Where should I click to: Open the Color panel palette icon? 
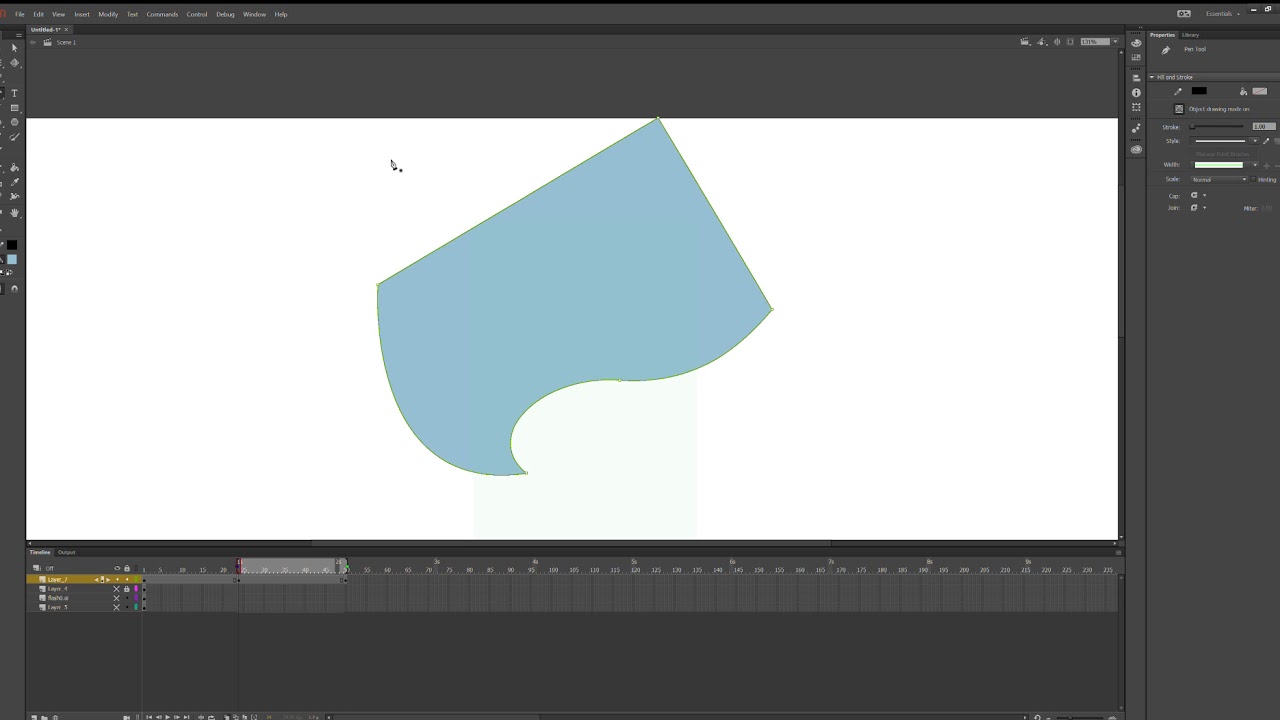1136,43
